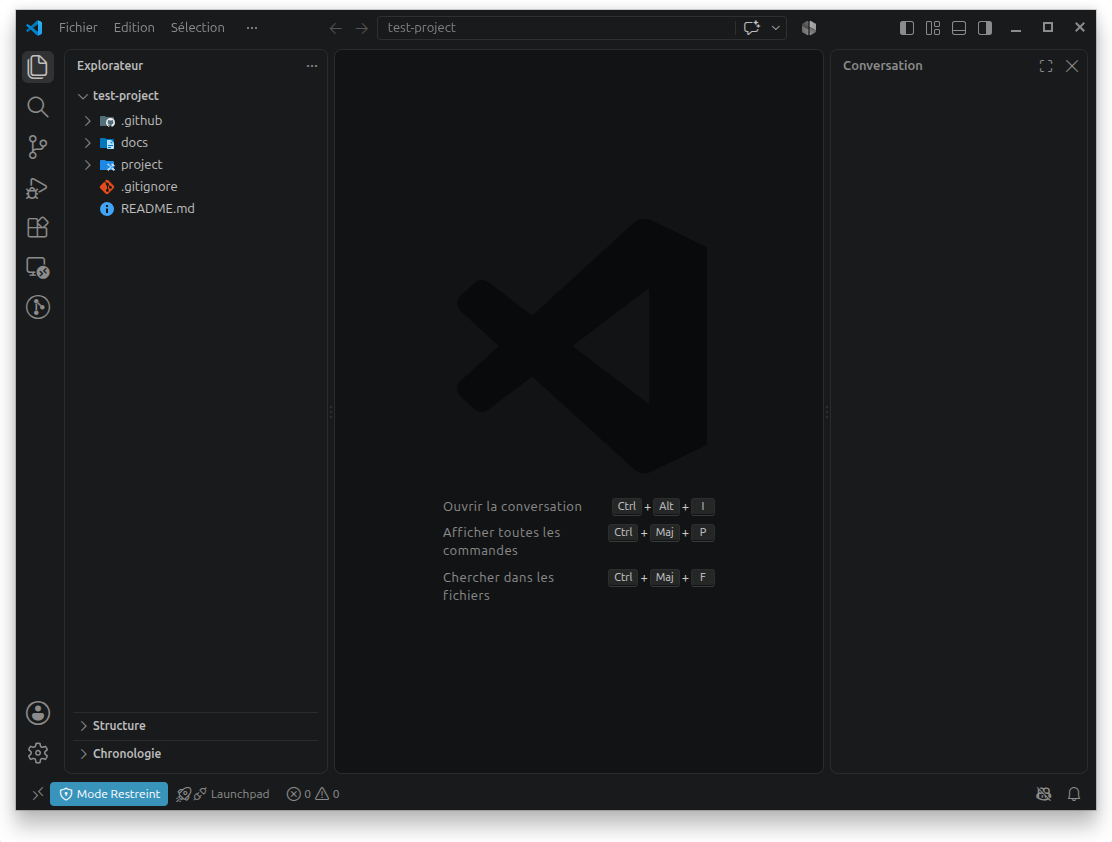Open errors and warnings counter
Image resolution: width=1112 pixels, height=842 pixels.
click(313, 794)
